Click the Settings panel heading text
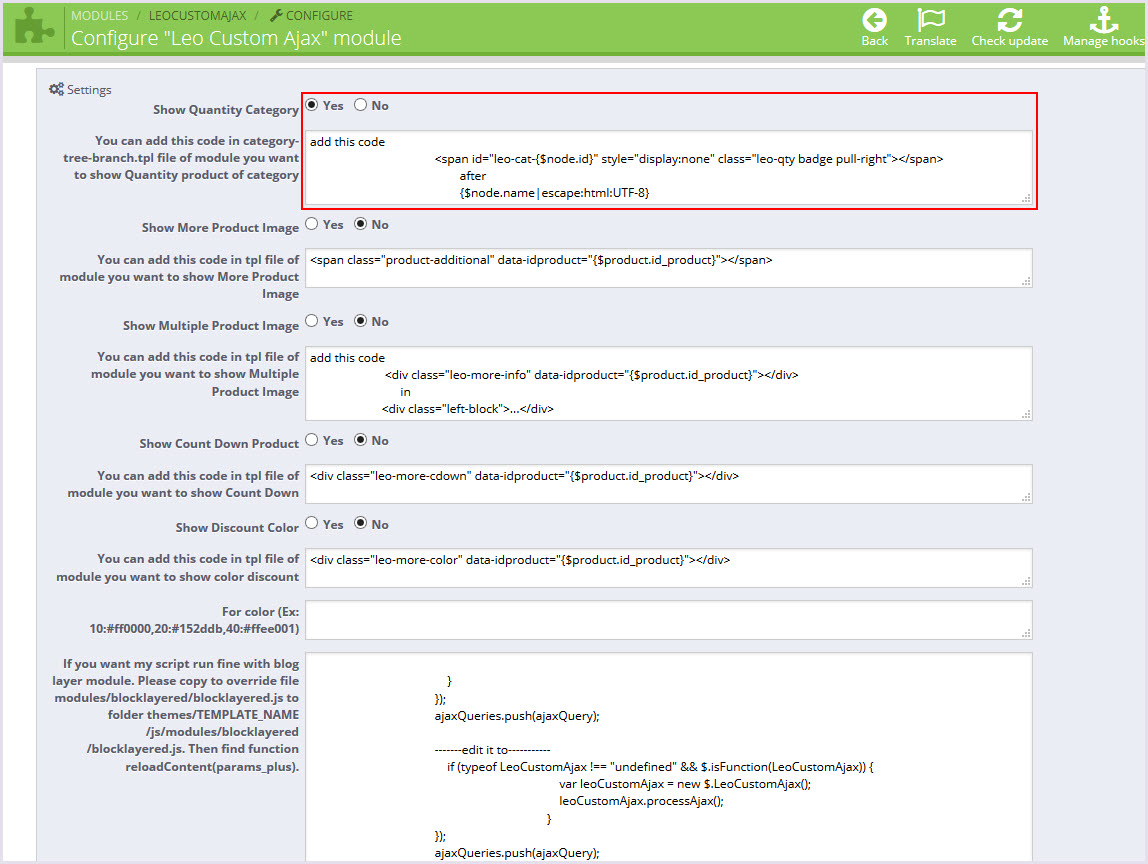The width and height of the screenshot is (1148, 864). pyautogui.click(x=89, y=89)
